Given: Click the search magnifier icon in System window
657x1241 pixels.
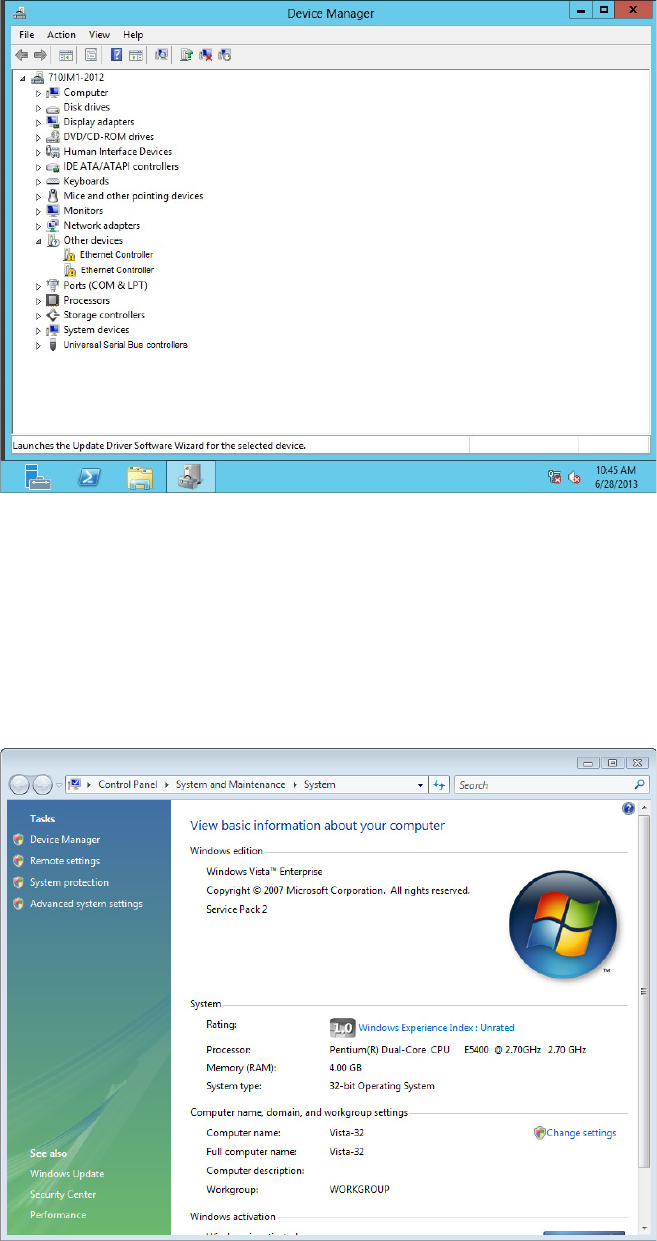Looking at the screenshot, I should click(x=639, y=785).
